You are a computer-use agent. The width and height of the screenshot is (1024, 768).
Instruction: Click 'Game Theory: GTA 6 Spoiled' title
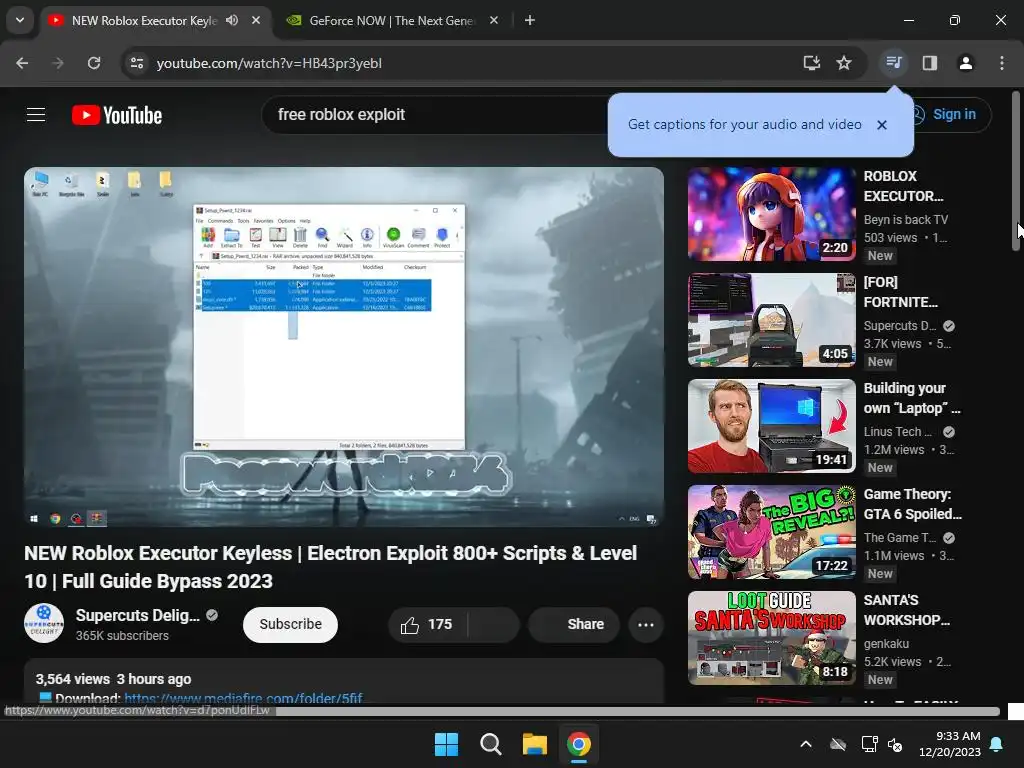(912, 504)
